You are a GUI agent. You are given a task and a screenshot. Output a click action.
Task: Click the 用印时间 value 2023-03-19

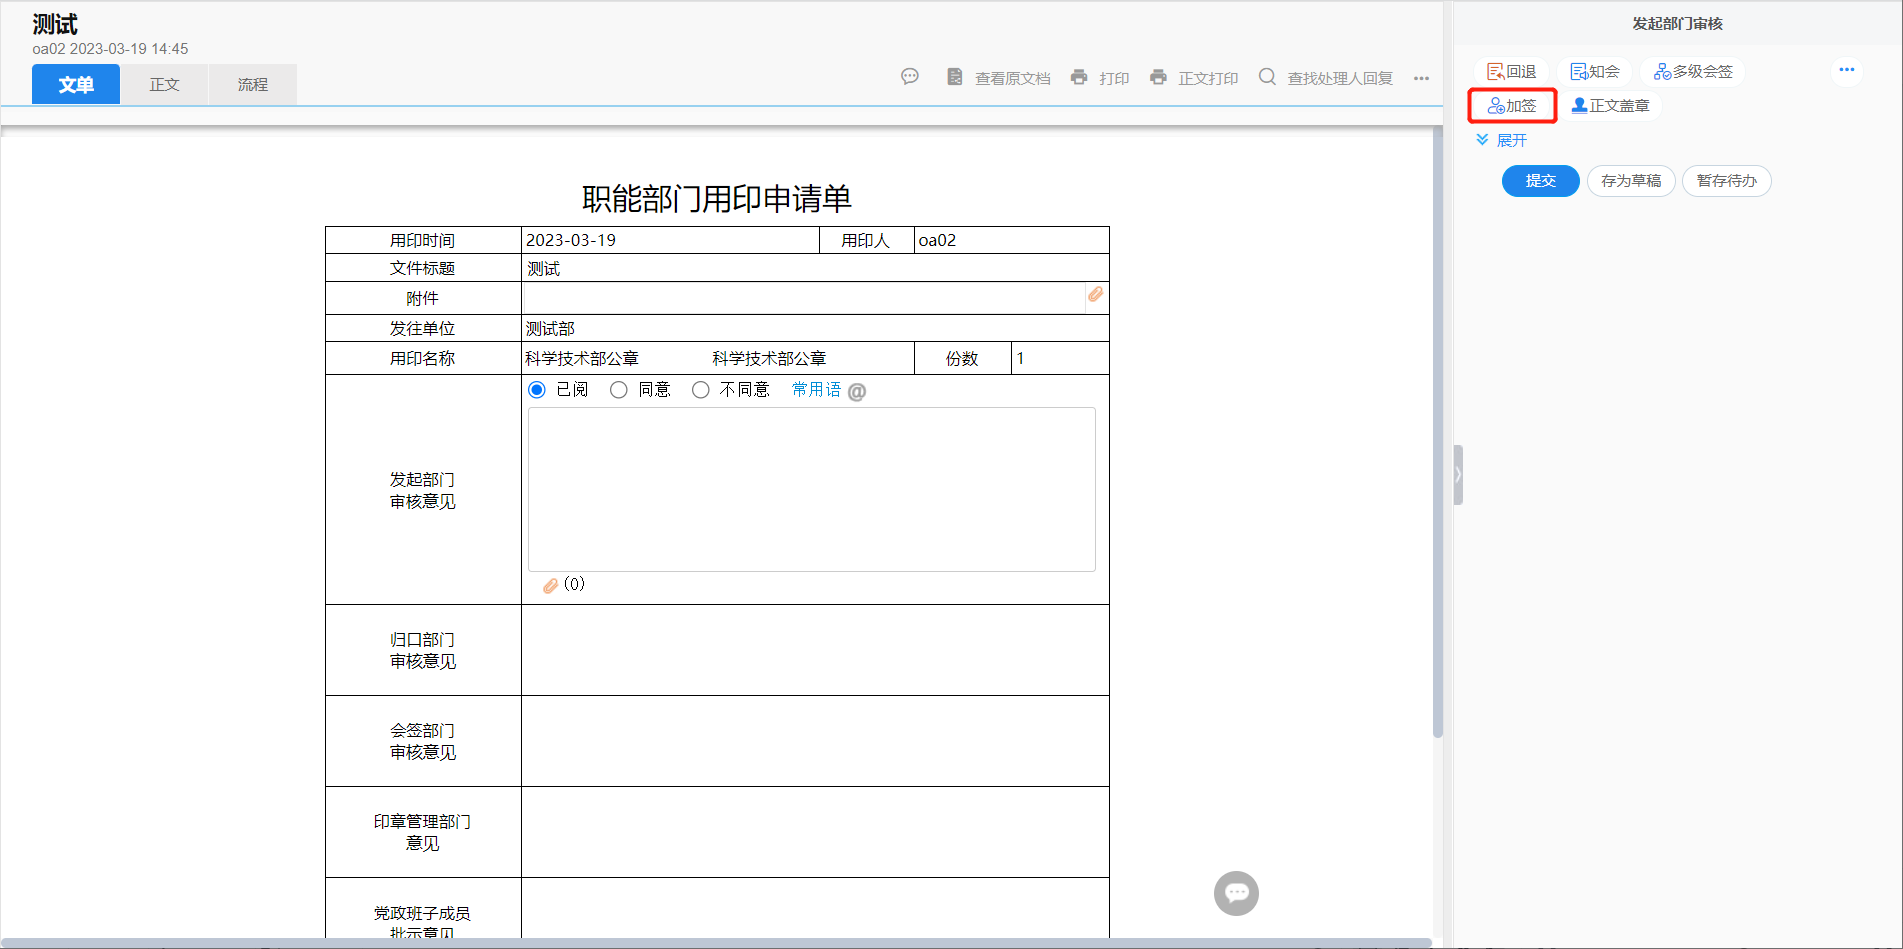571,240
